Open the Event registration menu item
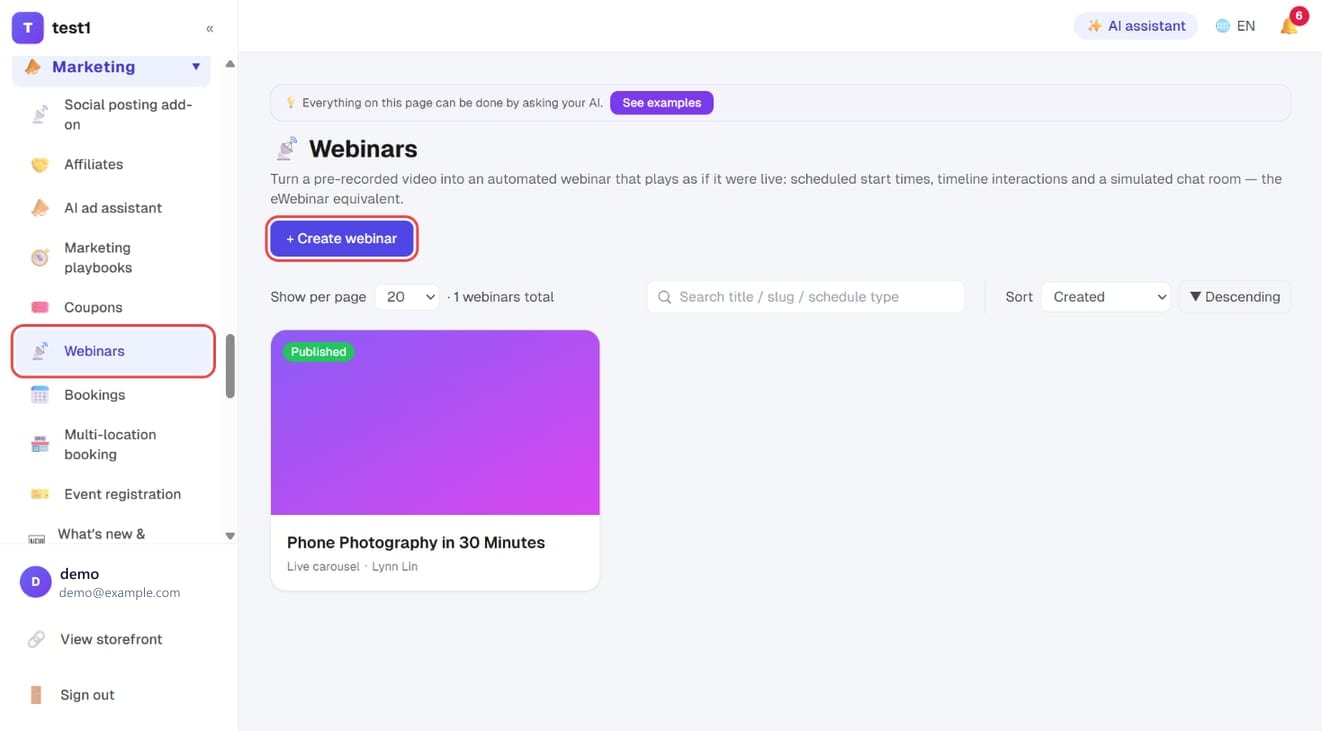Screen dimensions: 1322x731 coord(113,495)
